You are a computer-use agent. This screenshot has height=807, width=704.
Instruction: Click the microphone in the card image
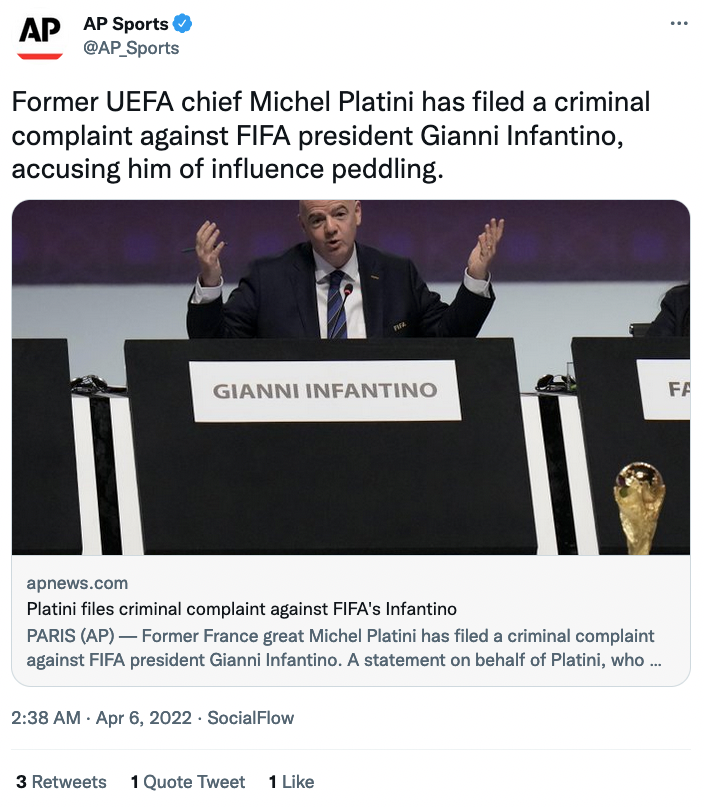(x=347, y=292)
